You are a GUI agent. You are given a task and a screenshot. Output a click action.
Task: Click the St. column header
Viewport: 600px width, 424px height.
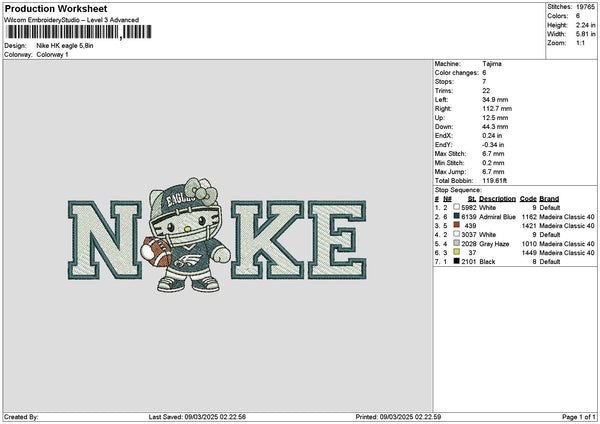(472, 199)
